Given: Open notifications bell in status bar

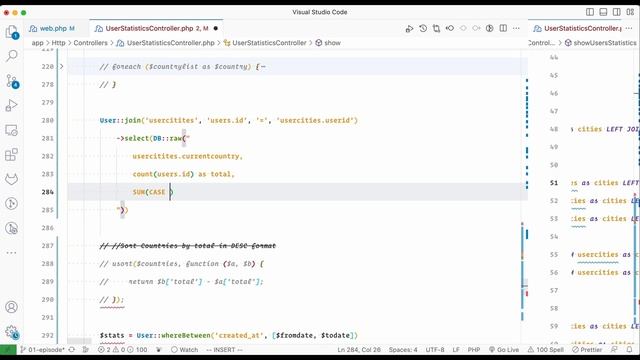Looking at the screenshot, I should pyautogui.click(x=629, y=350).
